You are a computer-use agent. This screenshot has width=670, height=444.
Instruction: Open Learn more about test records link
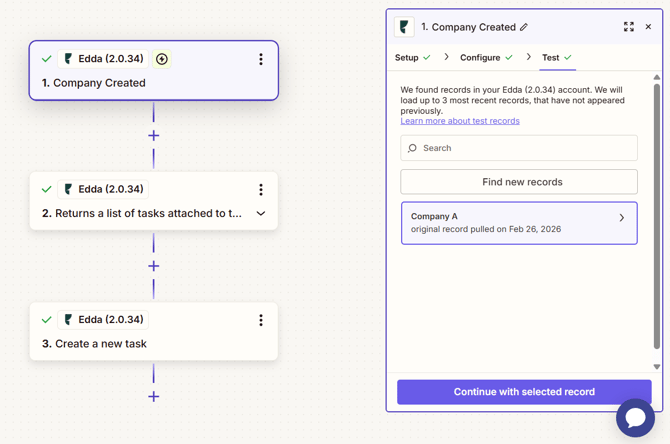point(460,121)
